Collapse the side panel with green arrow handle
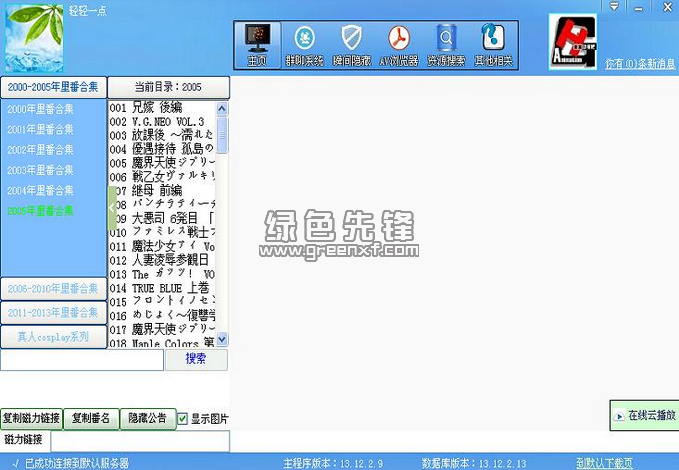Screen dimensions: 679x470 coord(112,212)
